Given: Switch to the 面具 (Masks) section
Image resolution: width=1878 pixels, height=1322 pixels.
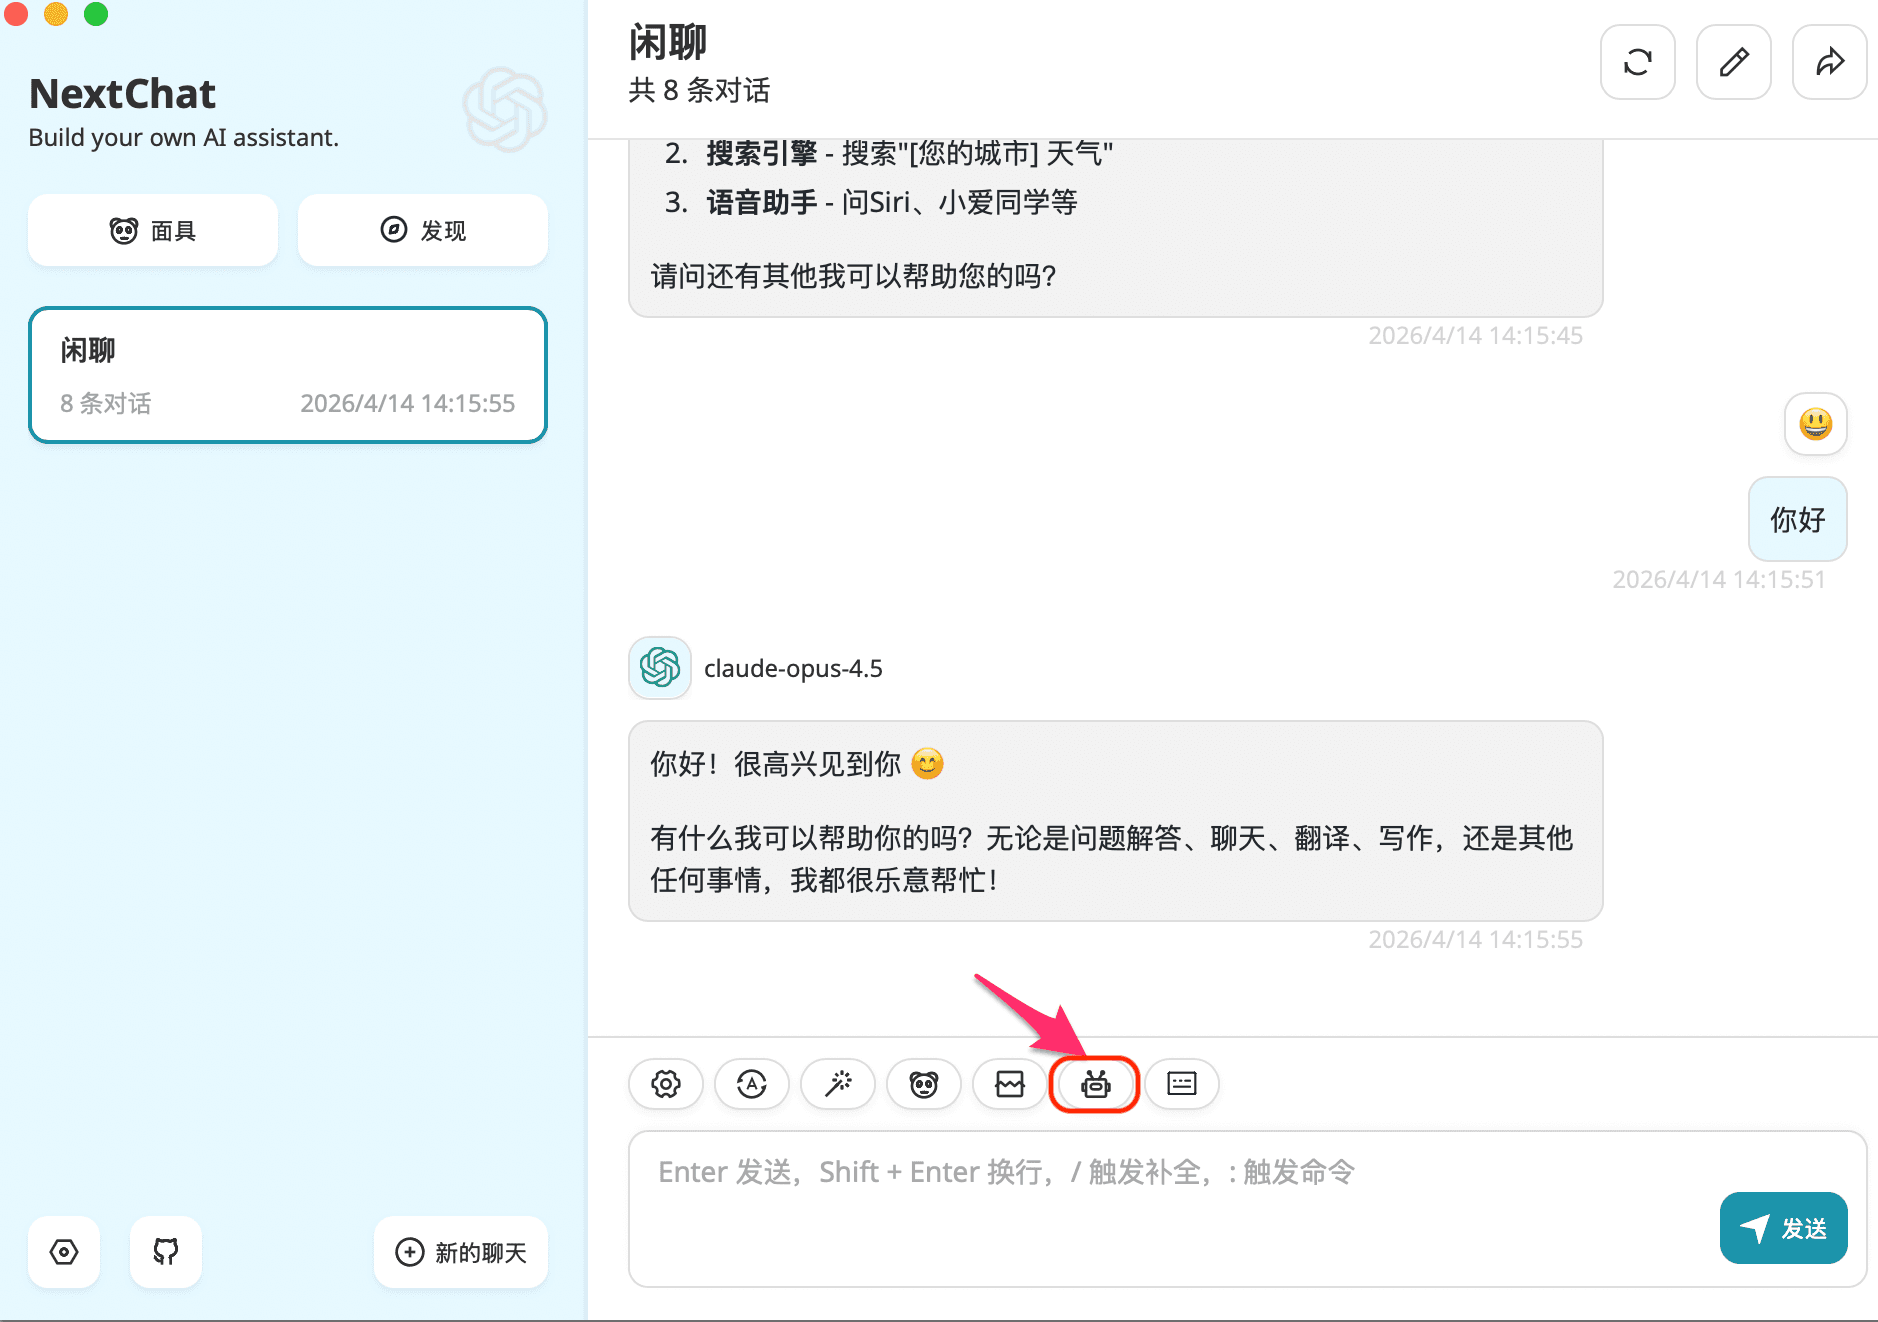Looking at the screenshot, I should [152, 230].
